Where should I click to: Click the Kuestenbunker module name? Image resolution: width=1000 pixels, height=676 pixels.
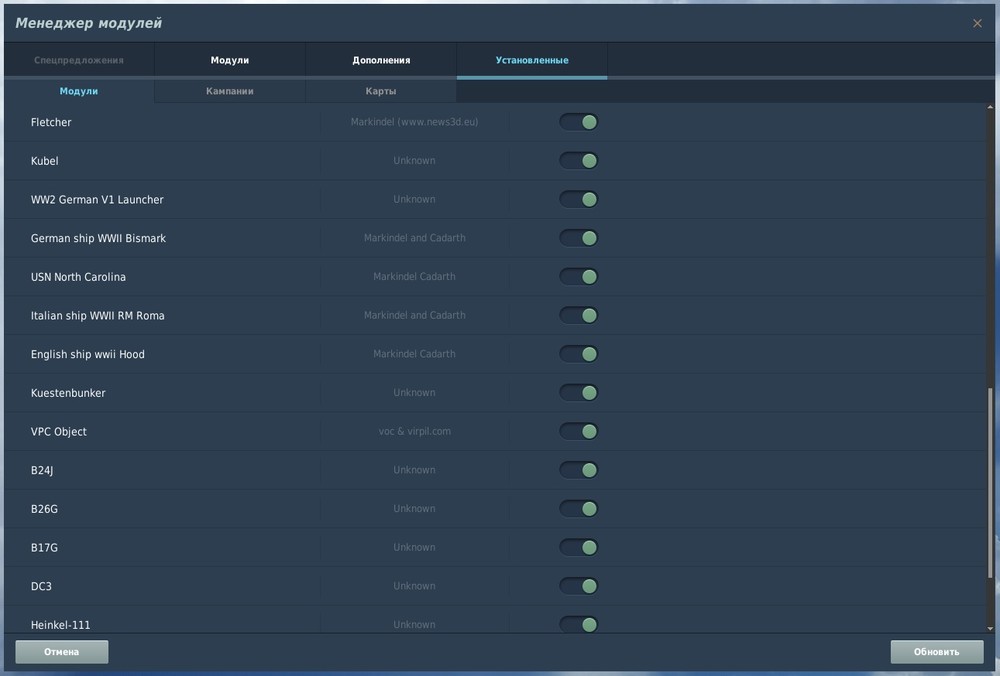click(x=68, y=393)
